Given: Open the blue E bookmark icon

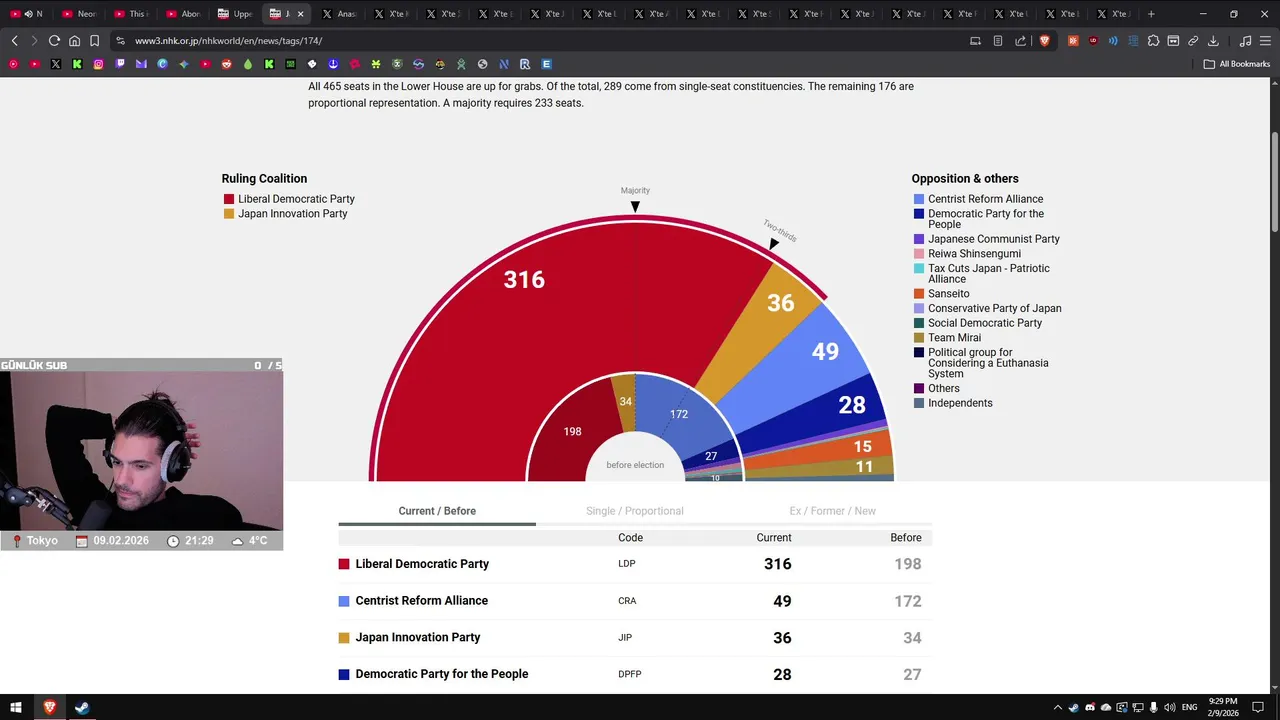Looking at the screenshot, I should pyautogui.click(x=546, y=64).
